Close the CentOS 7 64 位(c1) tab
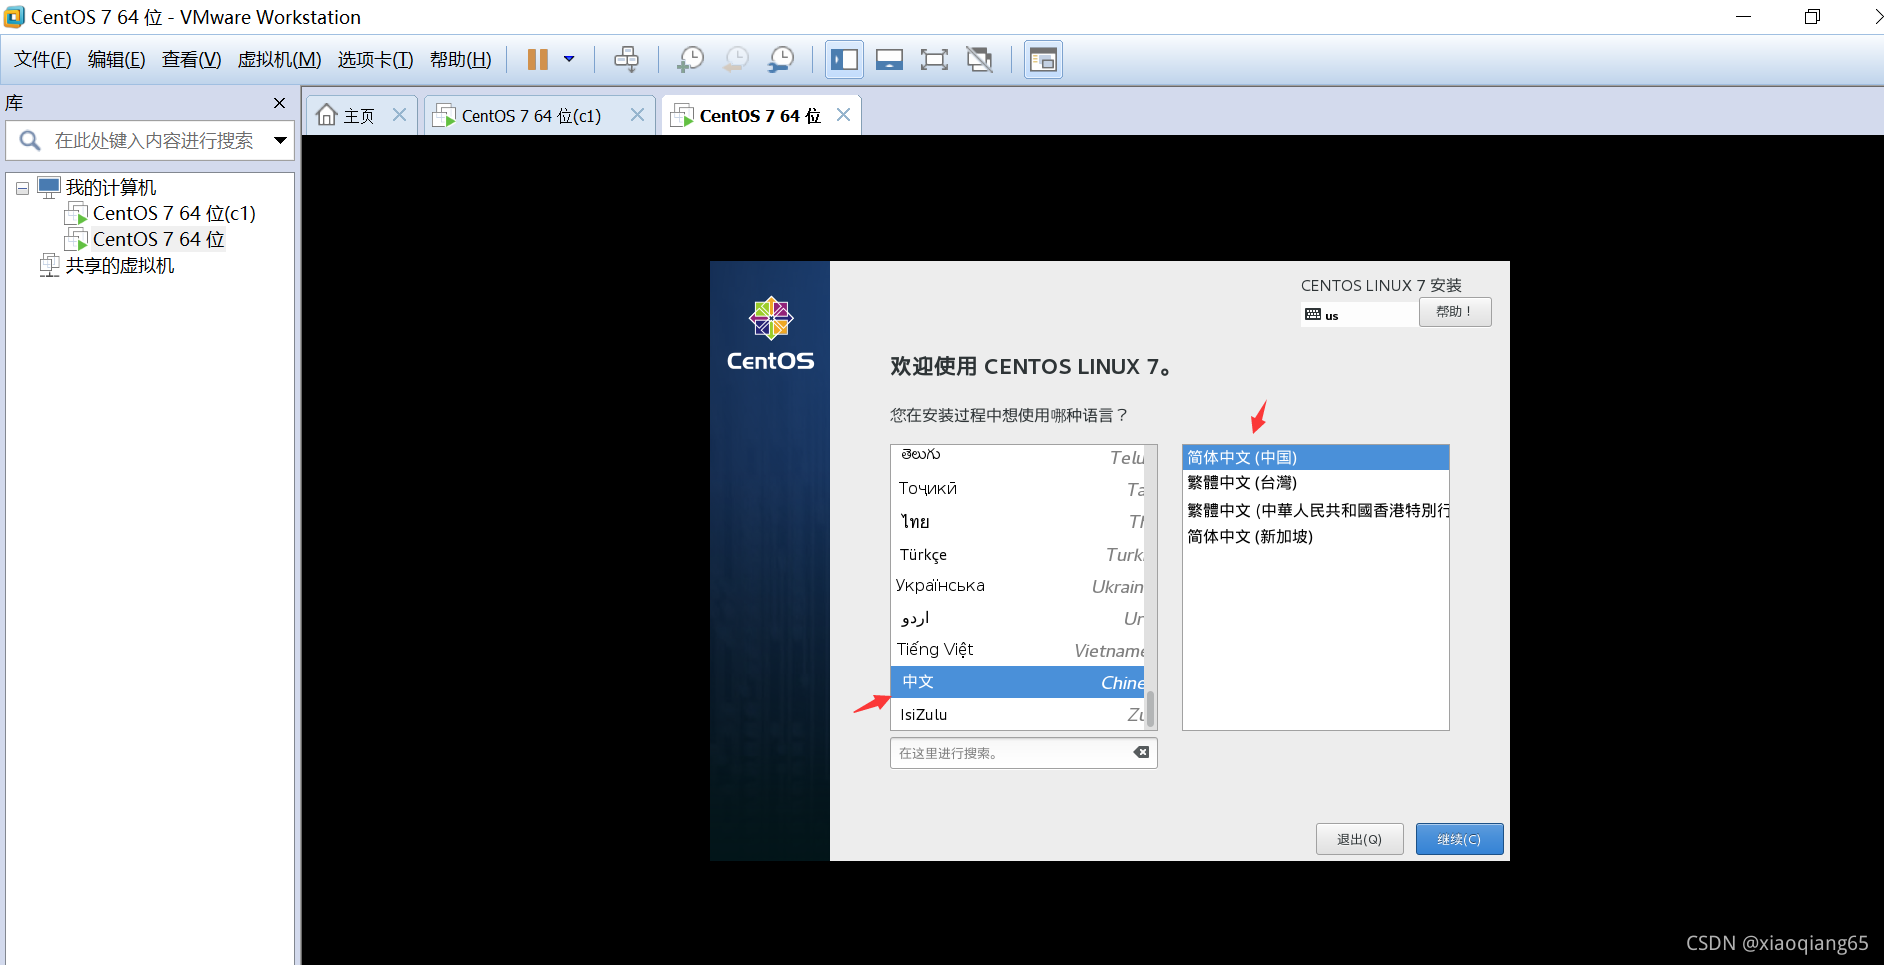This screenshot has height=965, width=1884. pyautogui.click(x=637, y=115)
